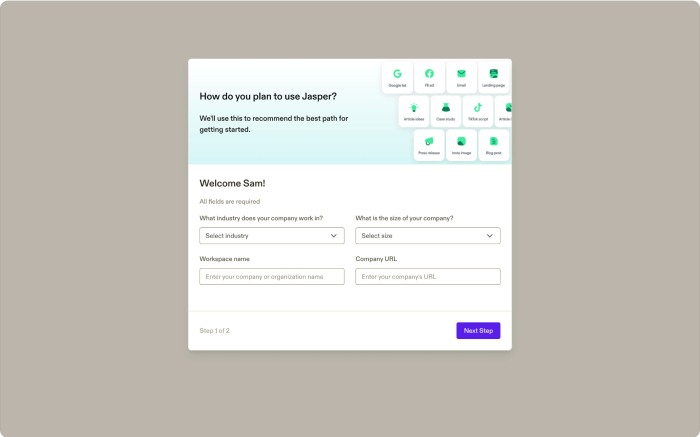Focus the Workspace name input field
Screen dimensions: 700x437
pyautogui.click(x=272, y=276)
